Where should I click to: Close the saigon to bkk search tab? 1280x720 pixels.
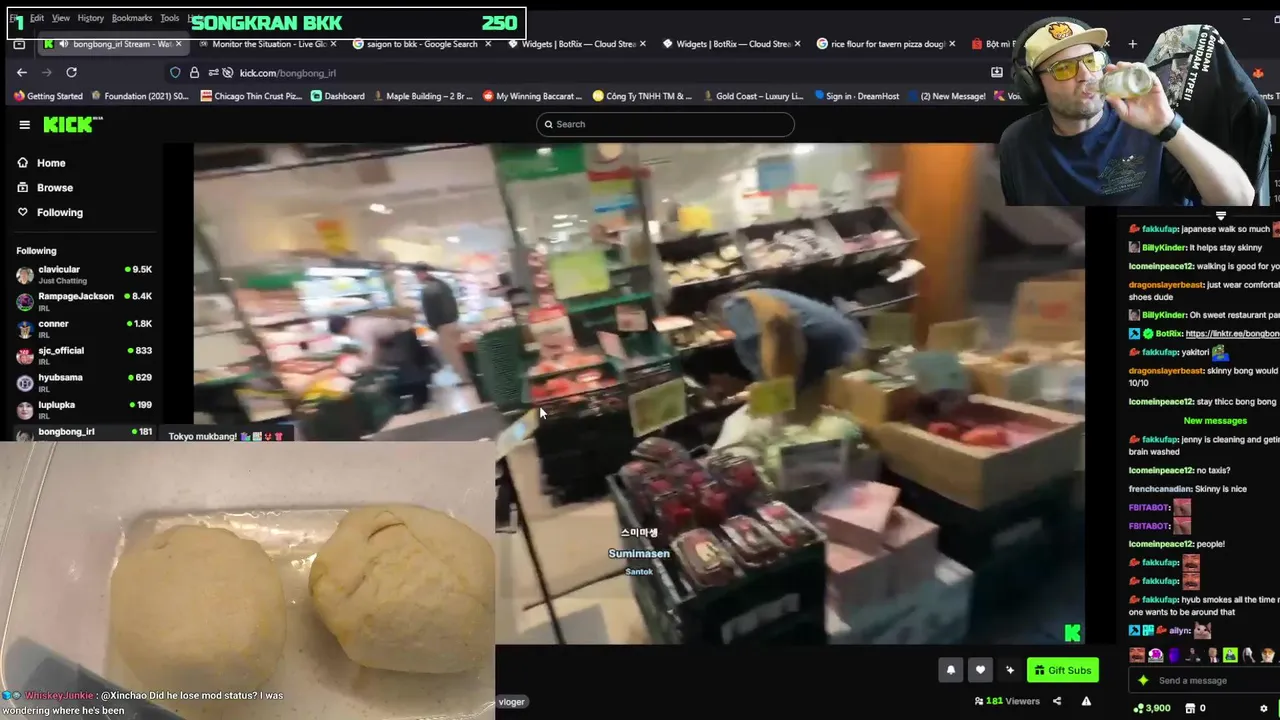point(487,44)
